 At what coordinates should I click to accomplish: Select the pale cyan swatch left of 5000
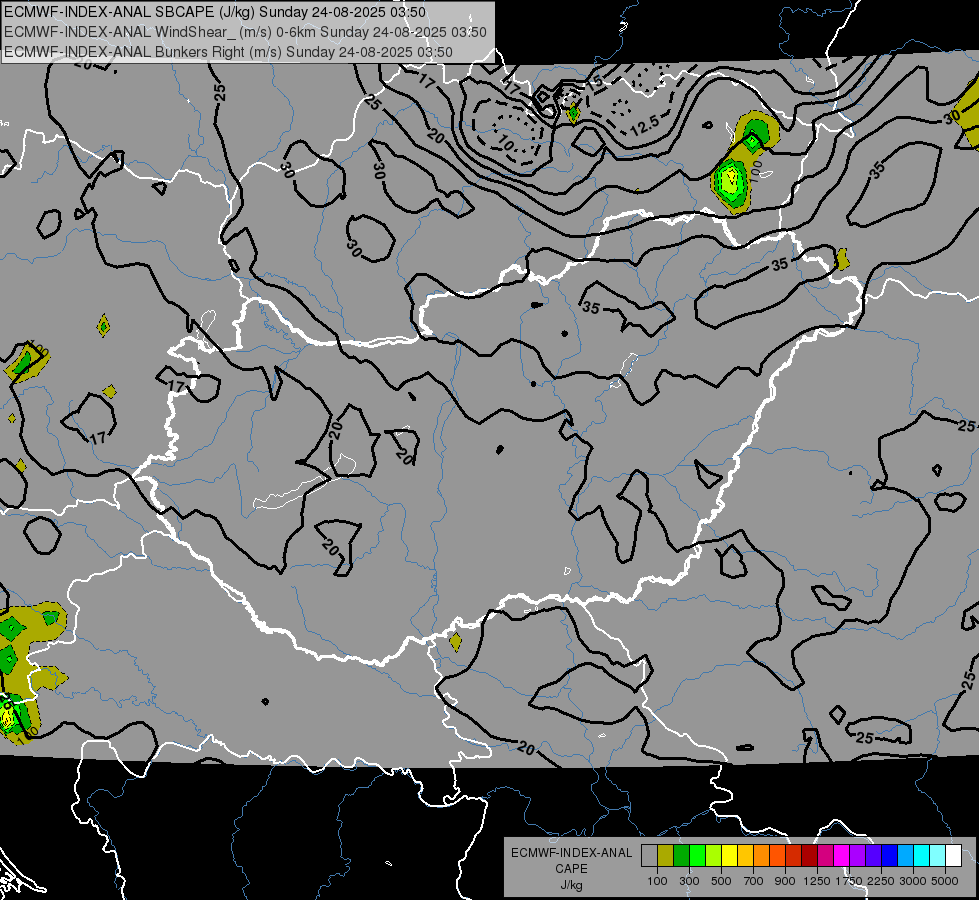pyautogui.click(x=938, y=856)
